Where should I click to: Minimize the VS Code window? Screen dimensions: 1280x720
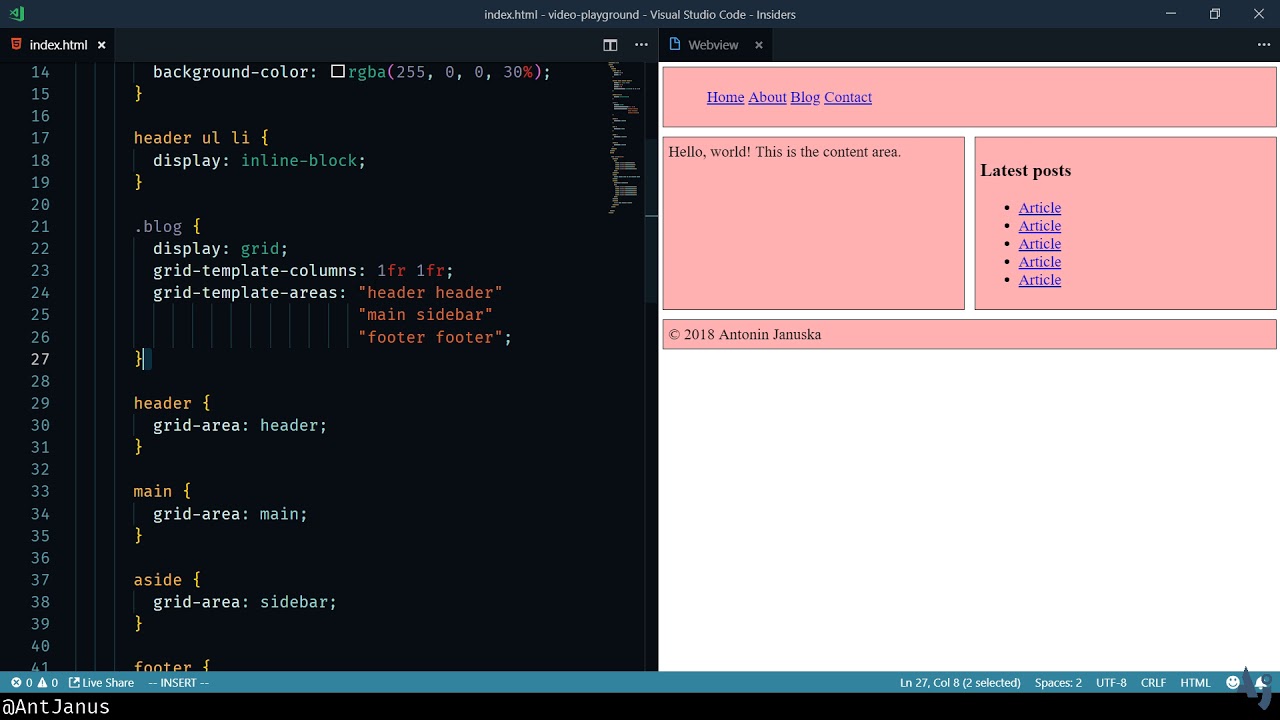pos(1170,14)
